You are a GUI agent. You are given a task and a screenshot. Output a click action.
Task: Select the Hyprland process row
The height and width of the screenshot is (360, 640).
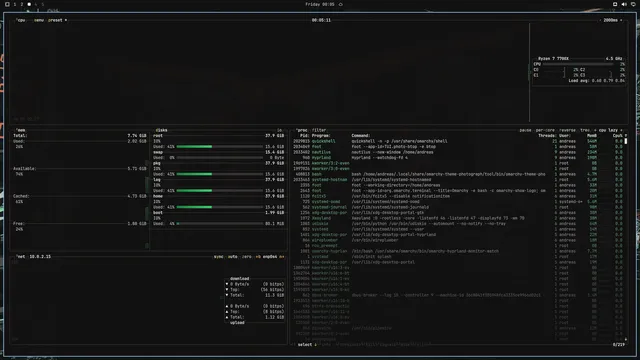[x=457, y=158]
